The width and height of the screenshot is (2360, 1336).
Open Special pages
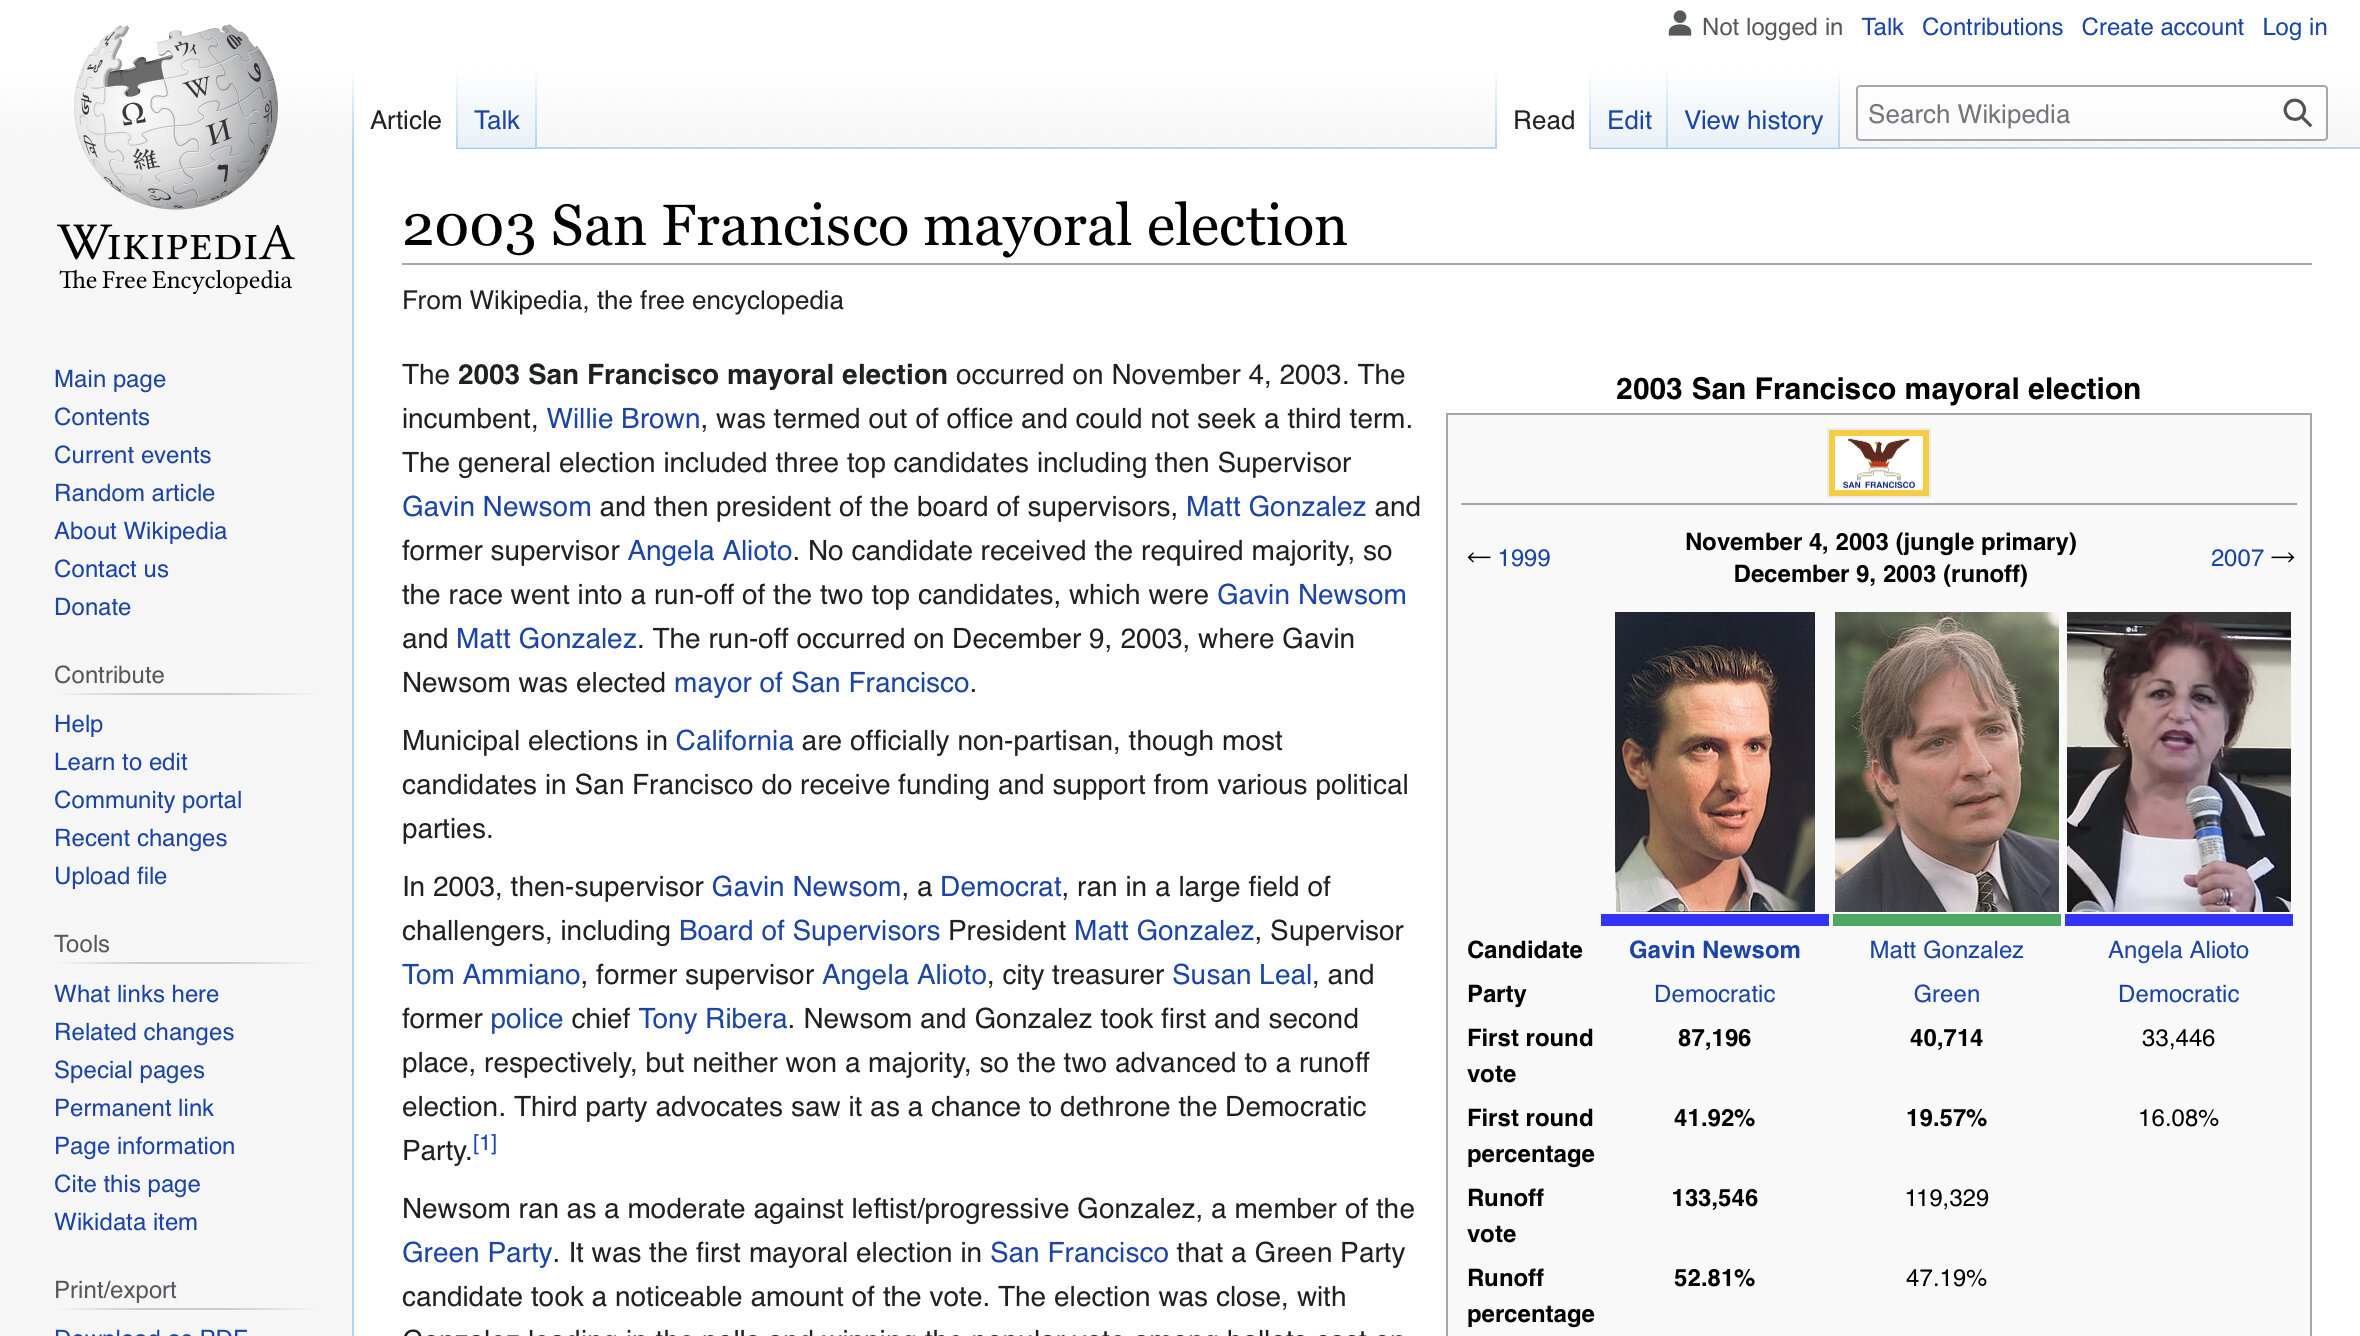(x=129, y=1070)
